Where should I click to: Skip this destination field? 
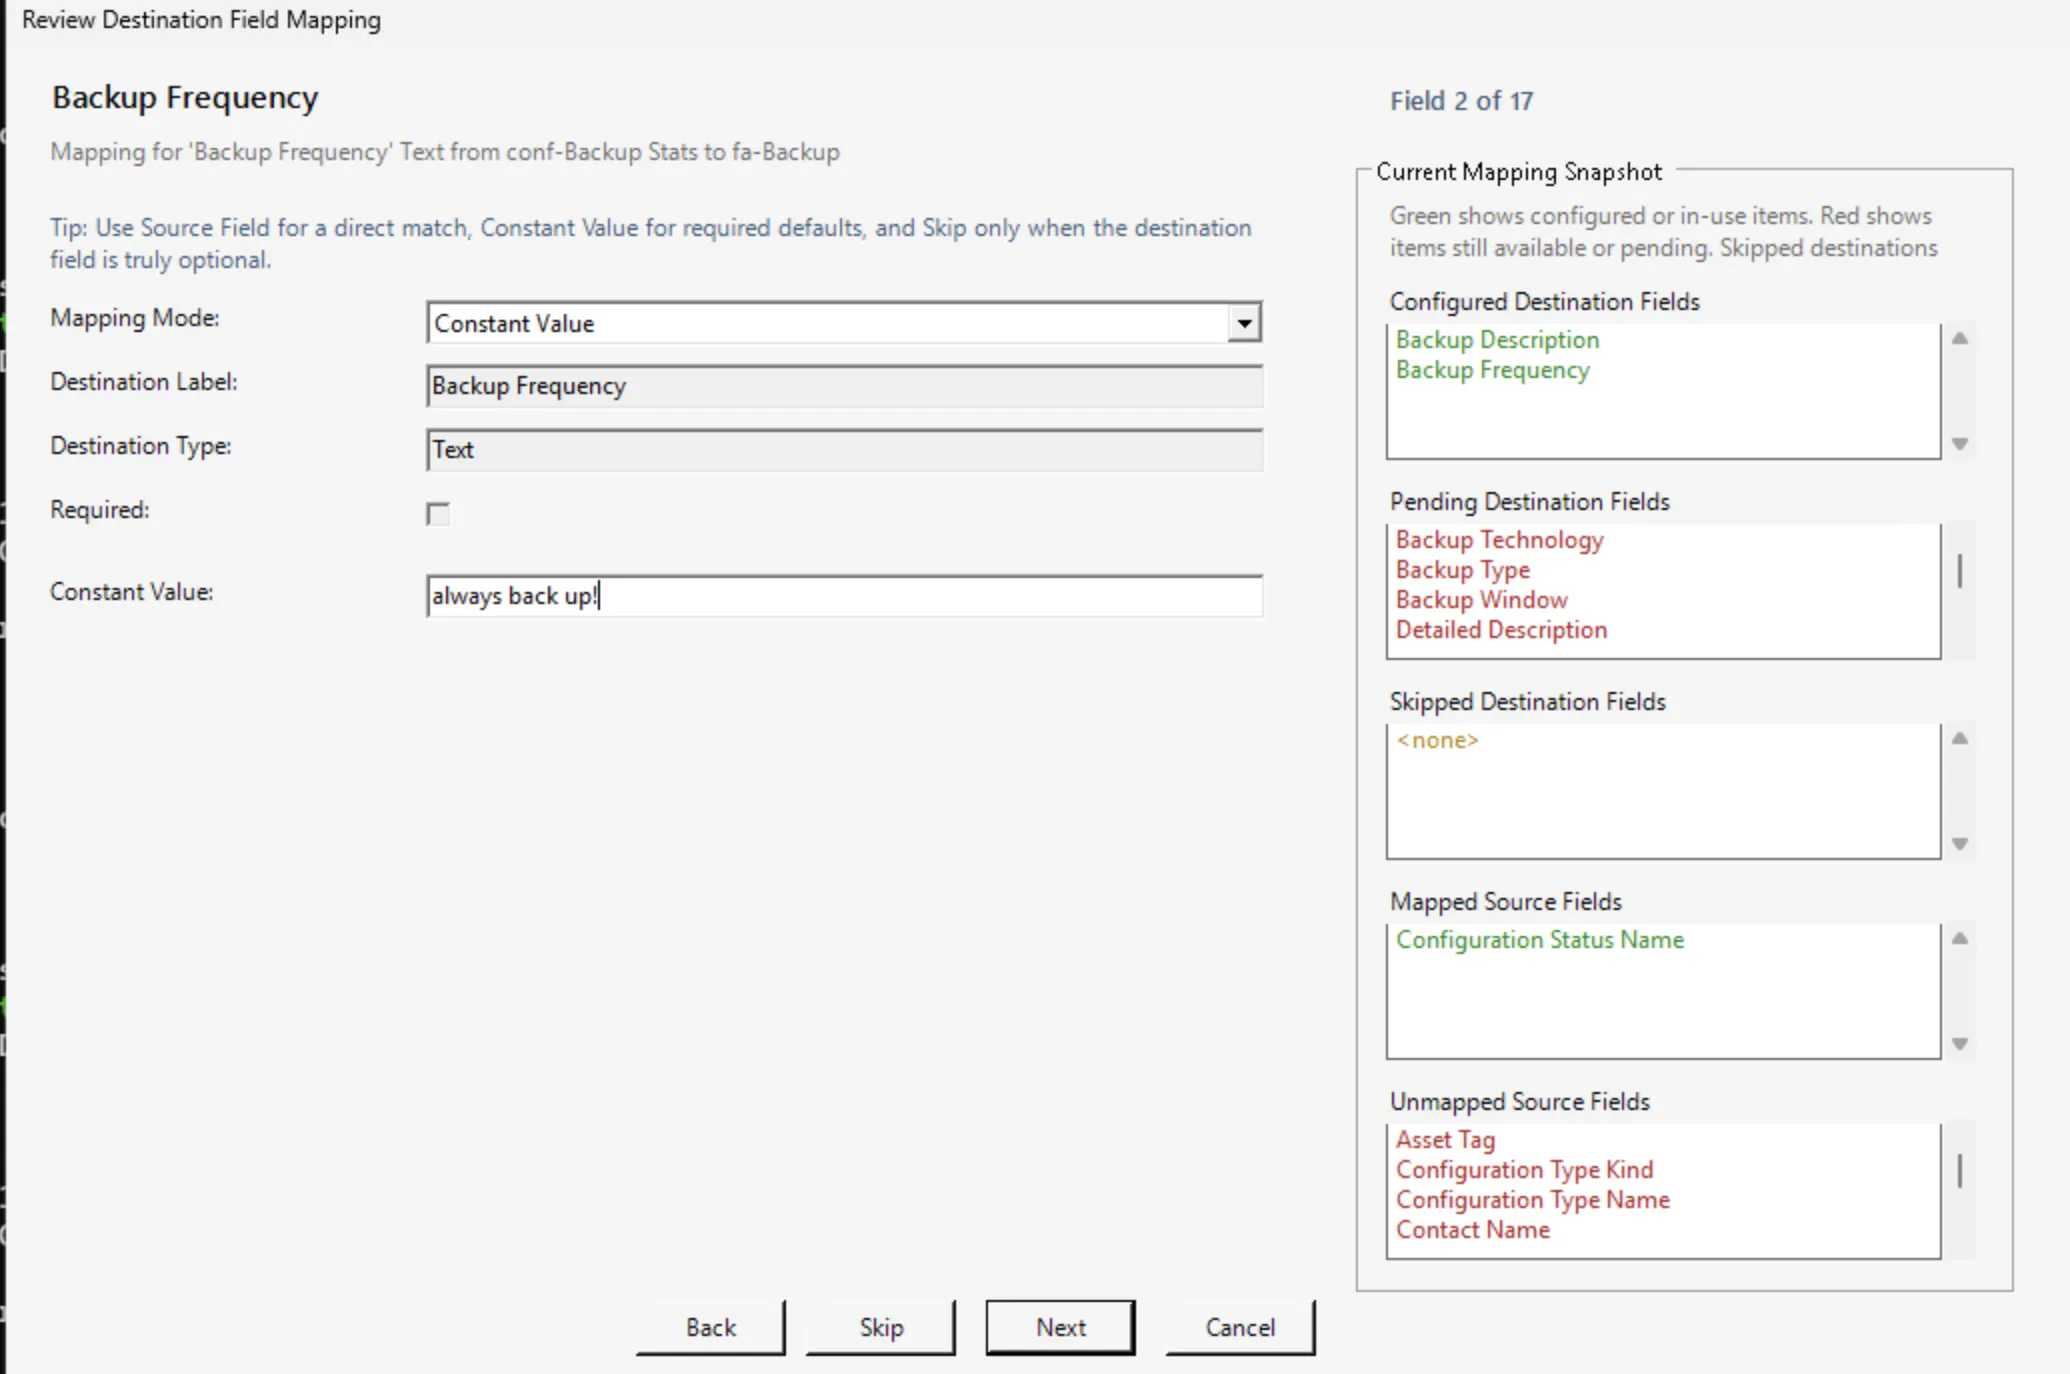[881, 1327]
